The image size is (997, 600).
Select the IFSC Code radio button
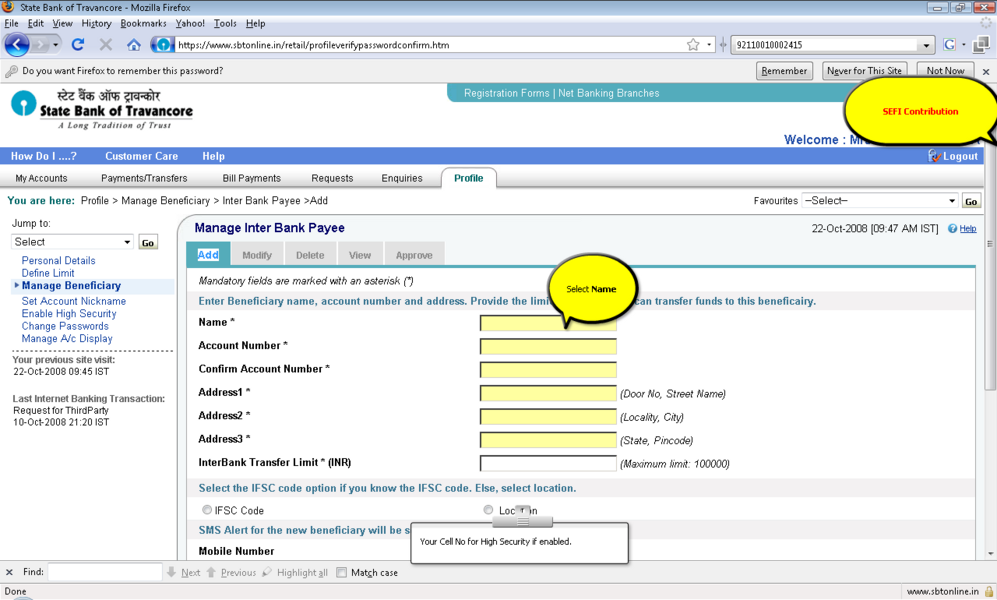coord(208,510)
